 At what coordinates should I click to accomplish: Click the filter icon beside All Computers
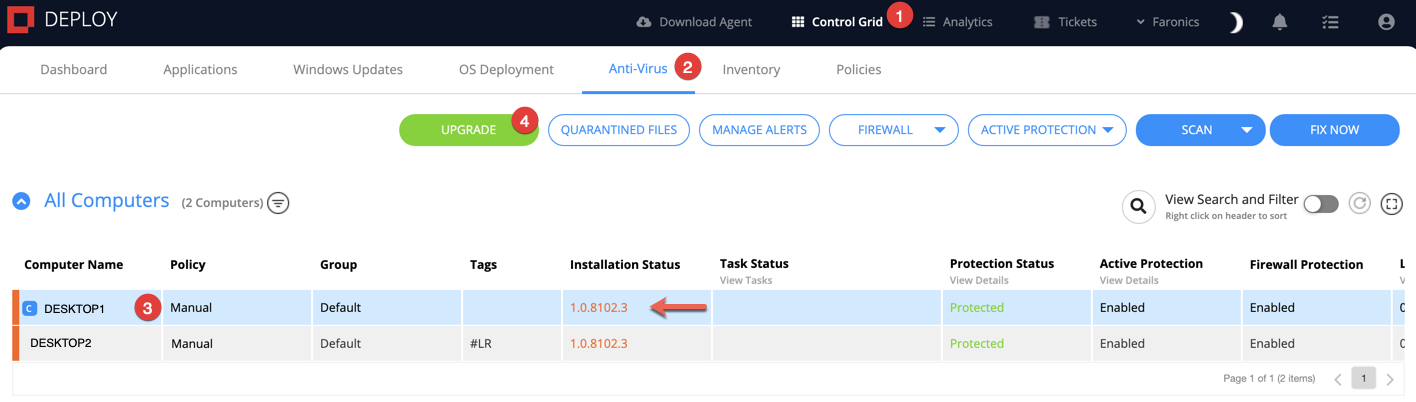278,203
